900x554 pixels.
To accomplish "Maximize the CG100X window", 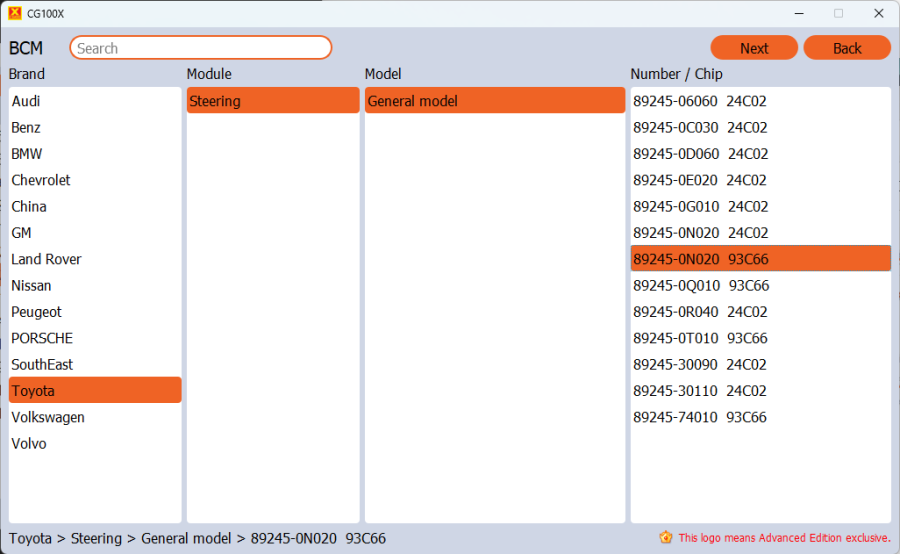I will point(838,13).
